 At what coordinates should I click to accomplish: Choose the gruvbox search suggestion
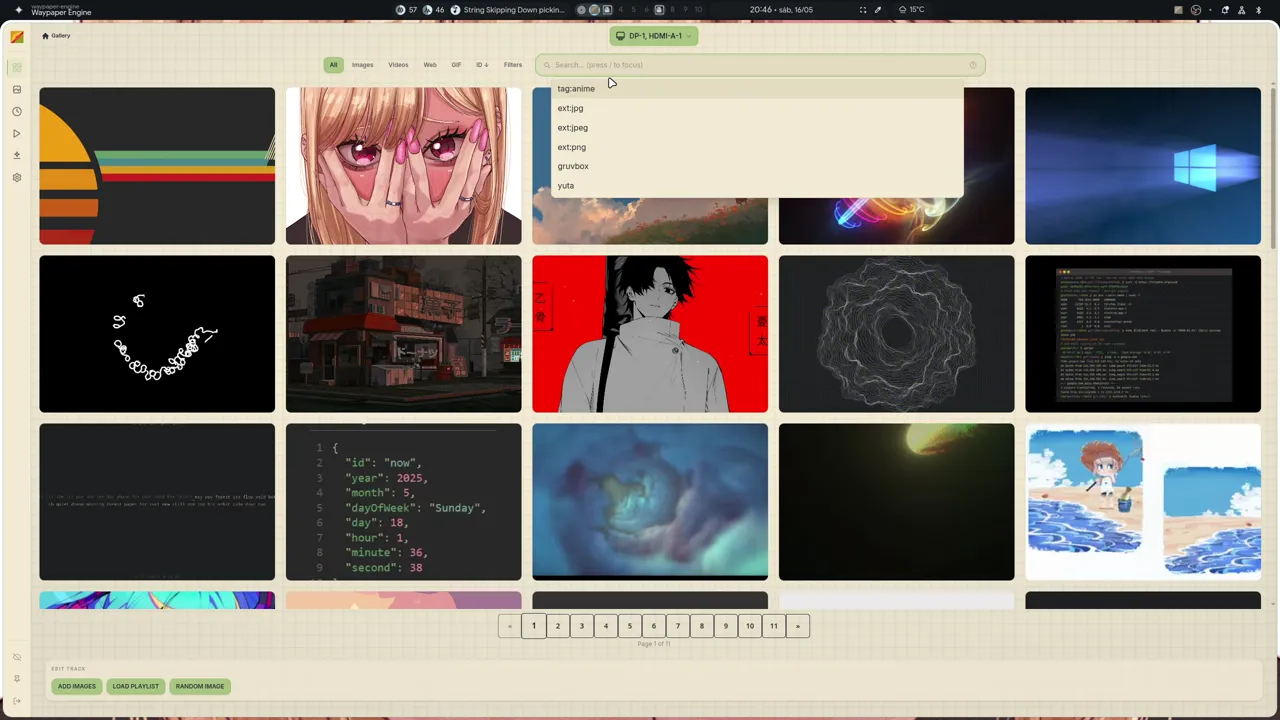point(757,166)
